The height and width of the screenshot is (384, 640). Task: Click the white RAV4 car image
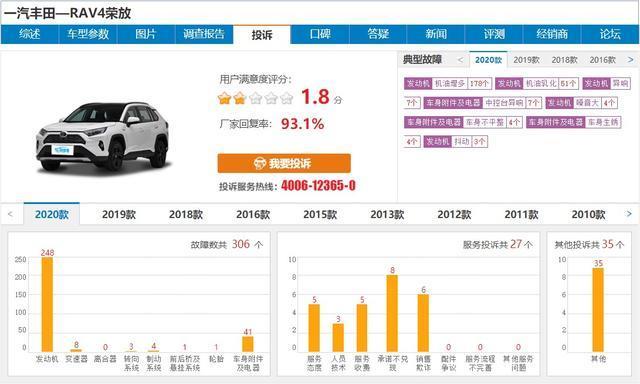102,137
